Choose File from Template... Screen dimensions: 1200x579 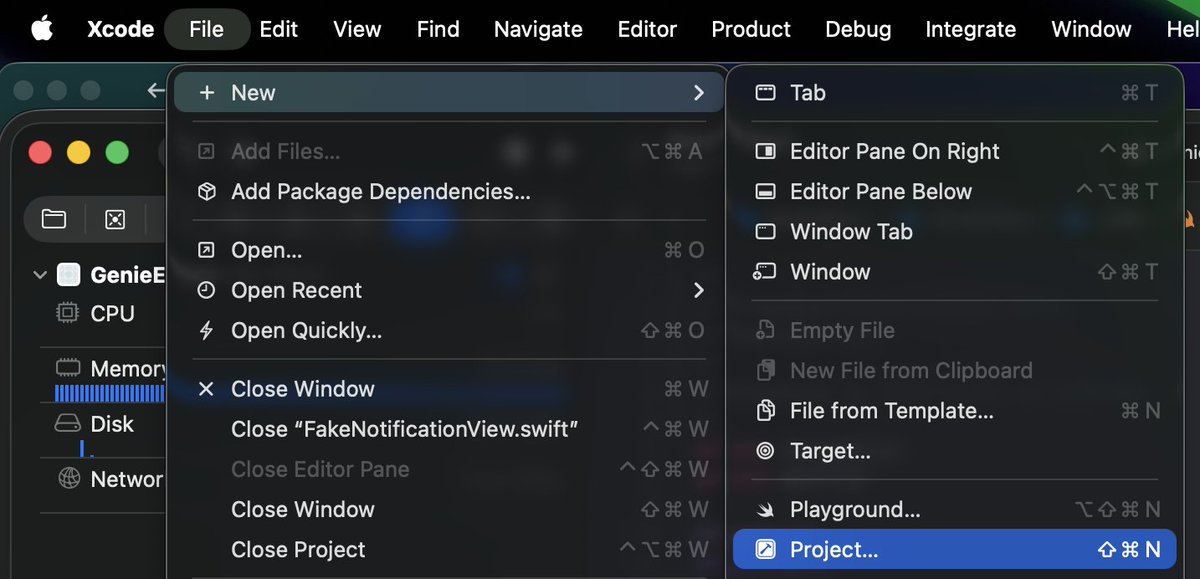coord(955,410)
